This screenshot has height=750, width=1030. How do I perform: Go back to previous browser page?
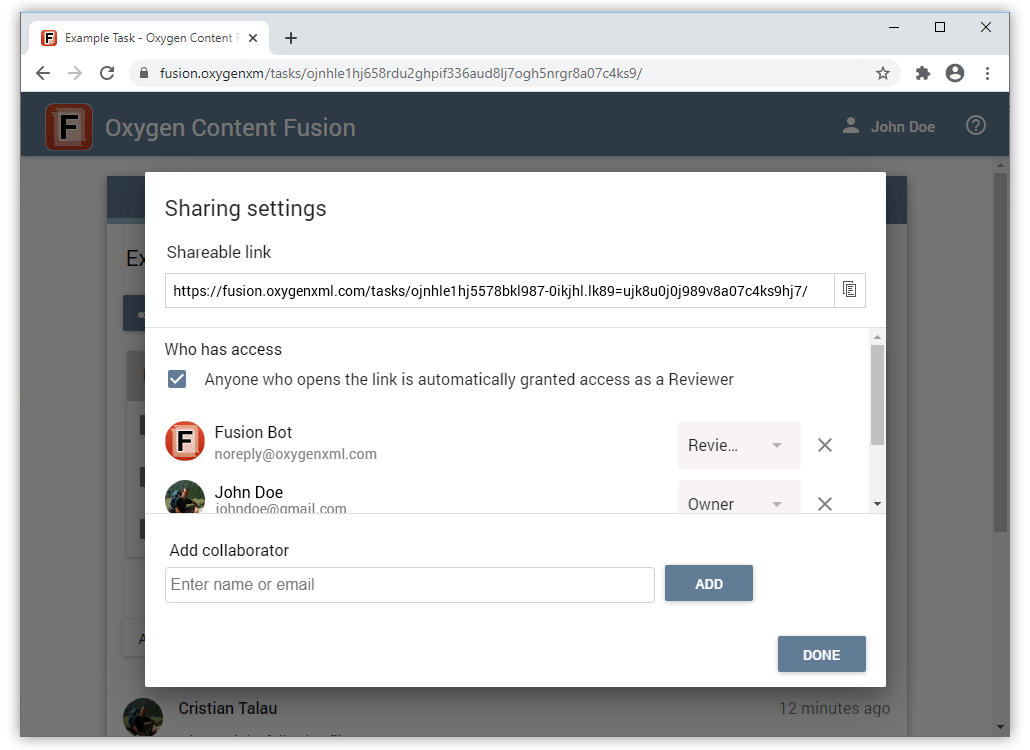[43, 73]
